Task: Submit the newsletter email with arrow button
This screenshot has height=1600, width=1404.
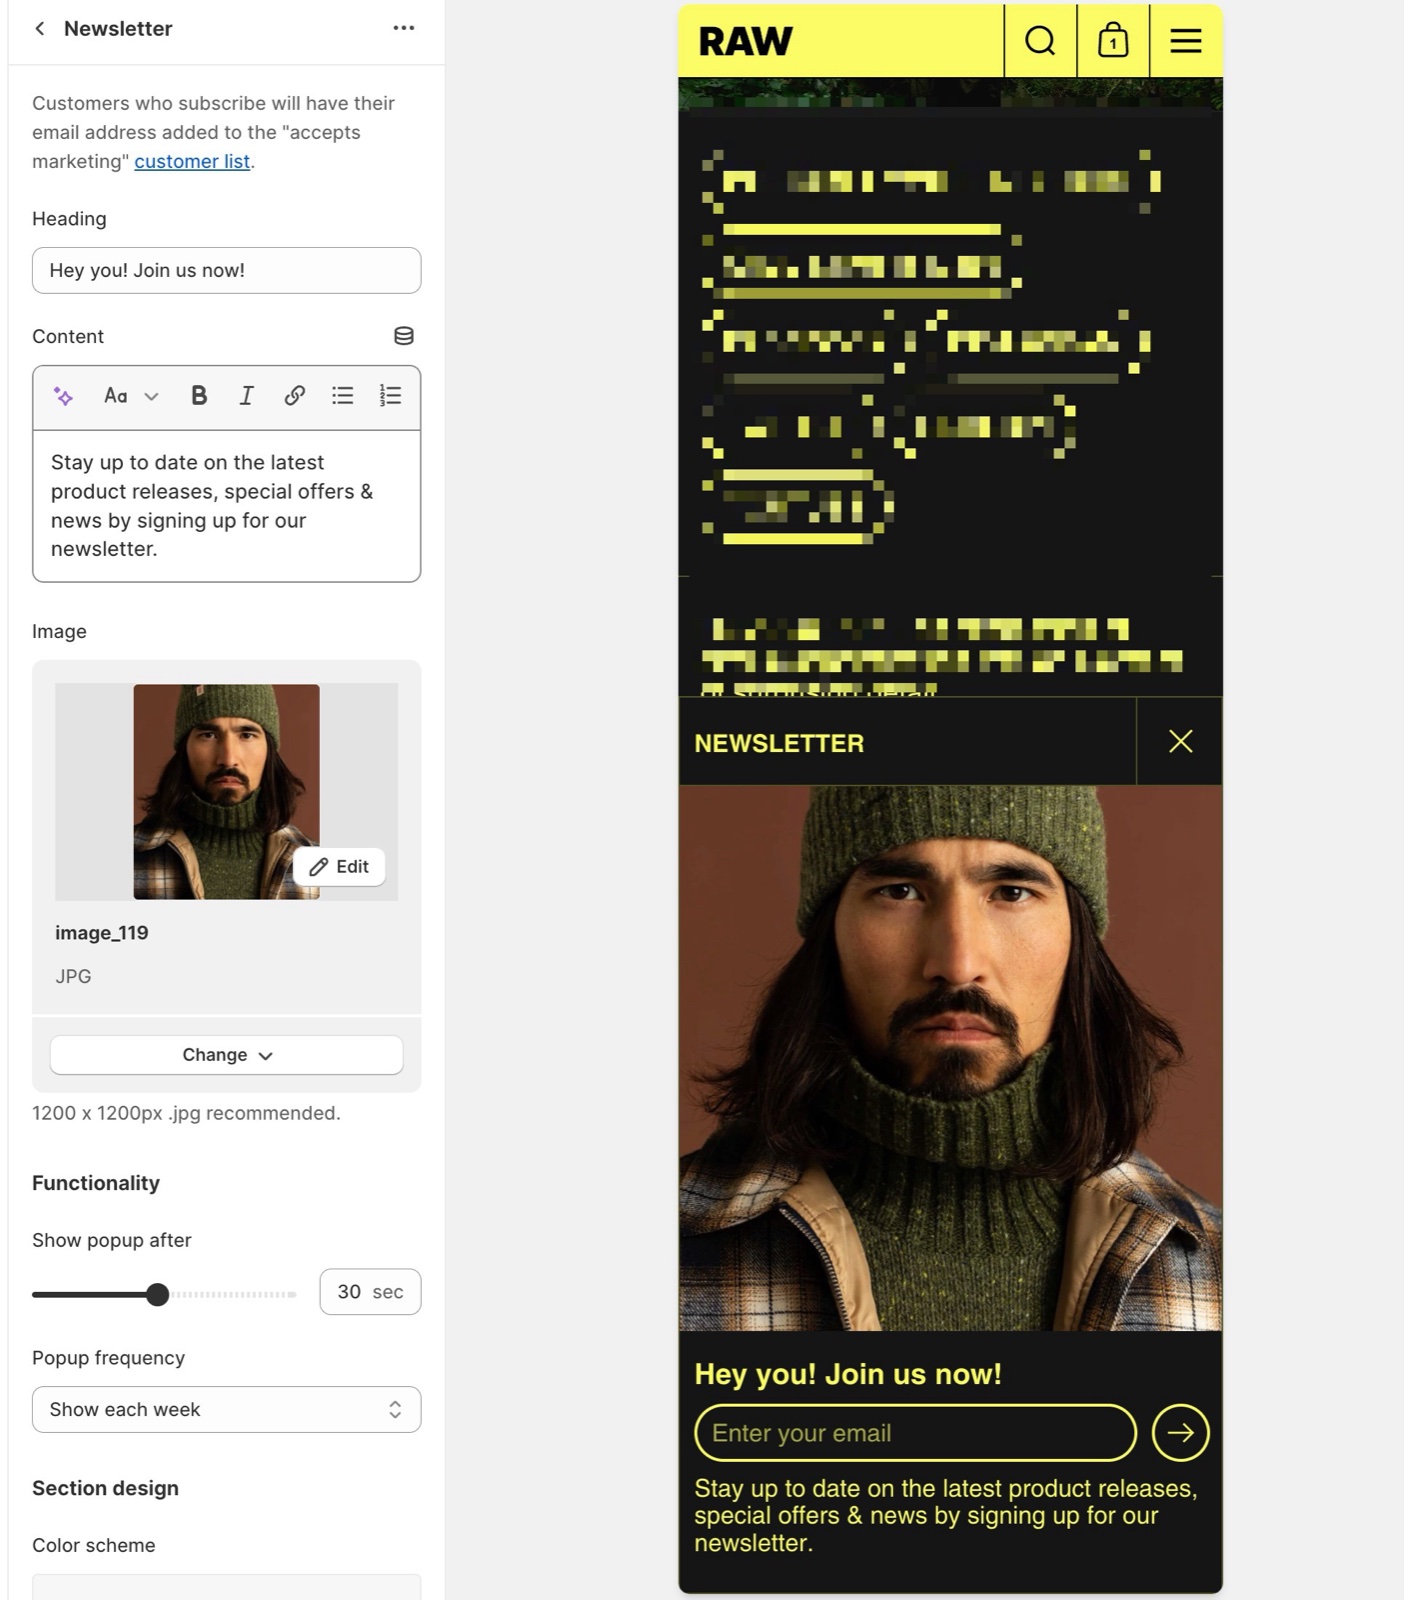Action: 1180,1433
